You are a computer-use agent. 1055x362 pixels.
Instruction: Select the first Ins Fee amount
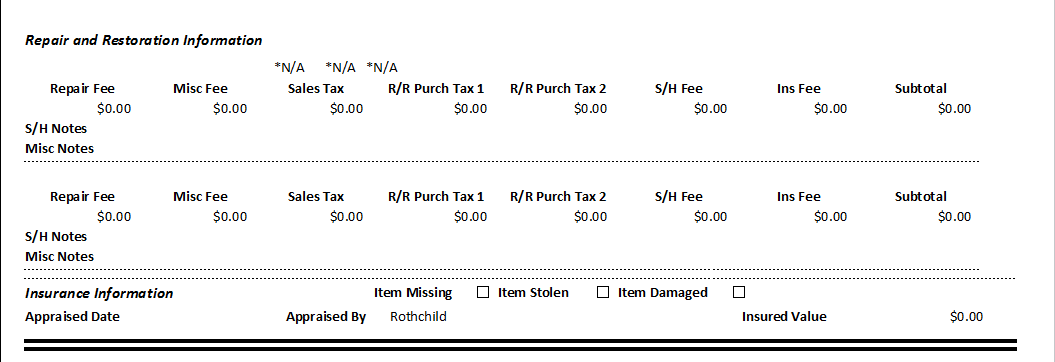pos(830,108)
